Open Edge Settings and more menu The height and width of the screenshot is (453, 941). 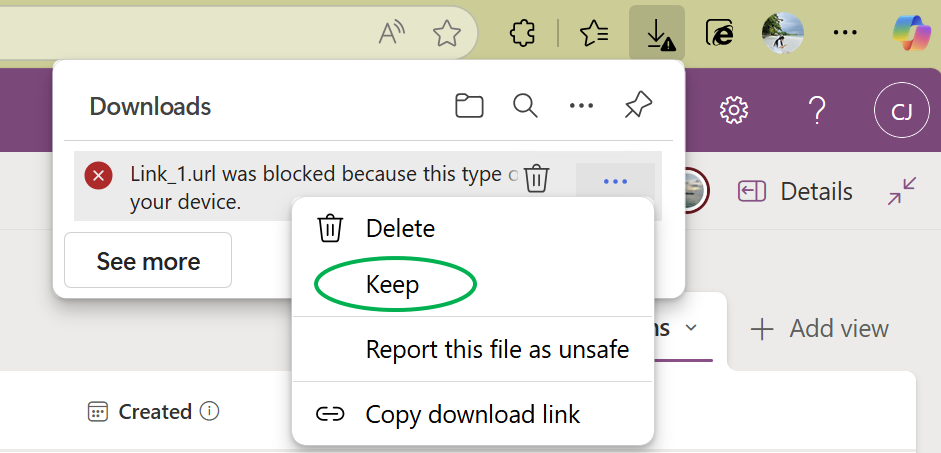point(845,33)
